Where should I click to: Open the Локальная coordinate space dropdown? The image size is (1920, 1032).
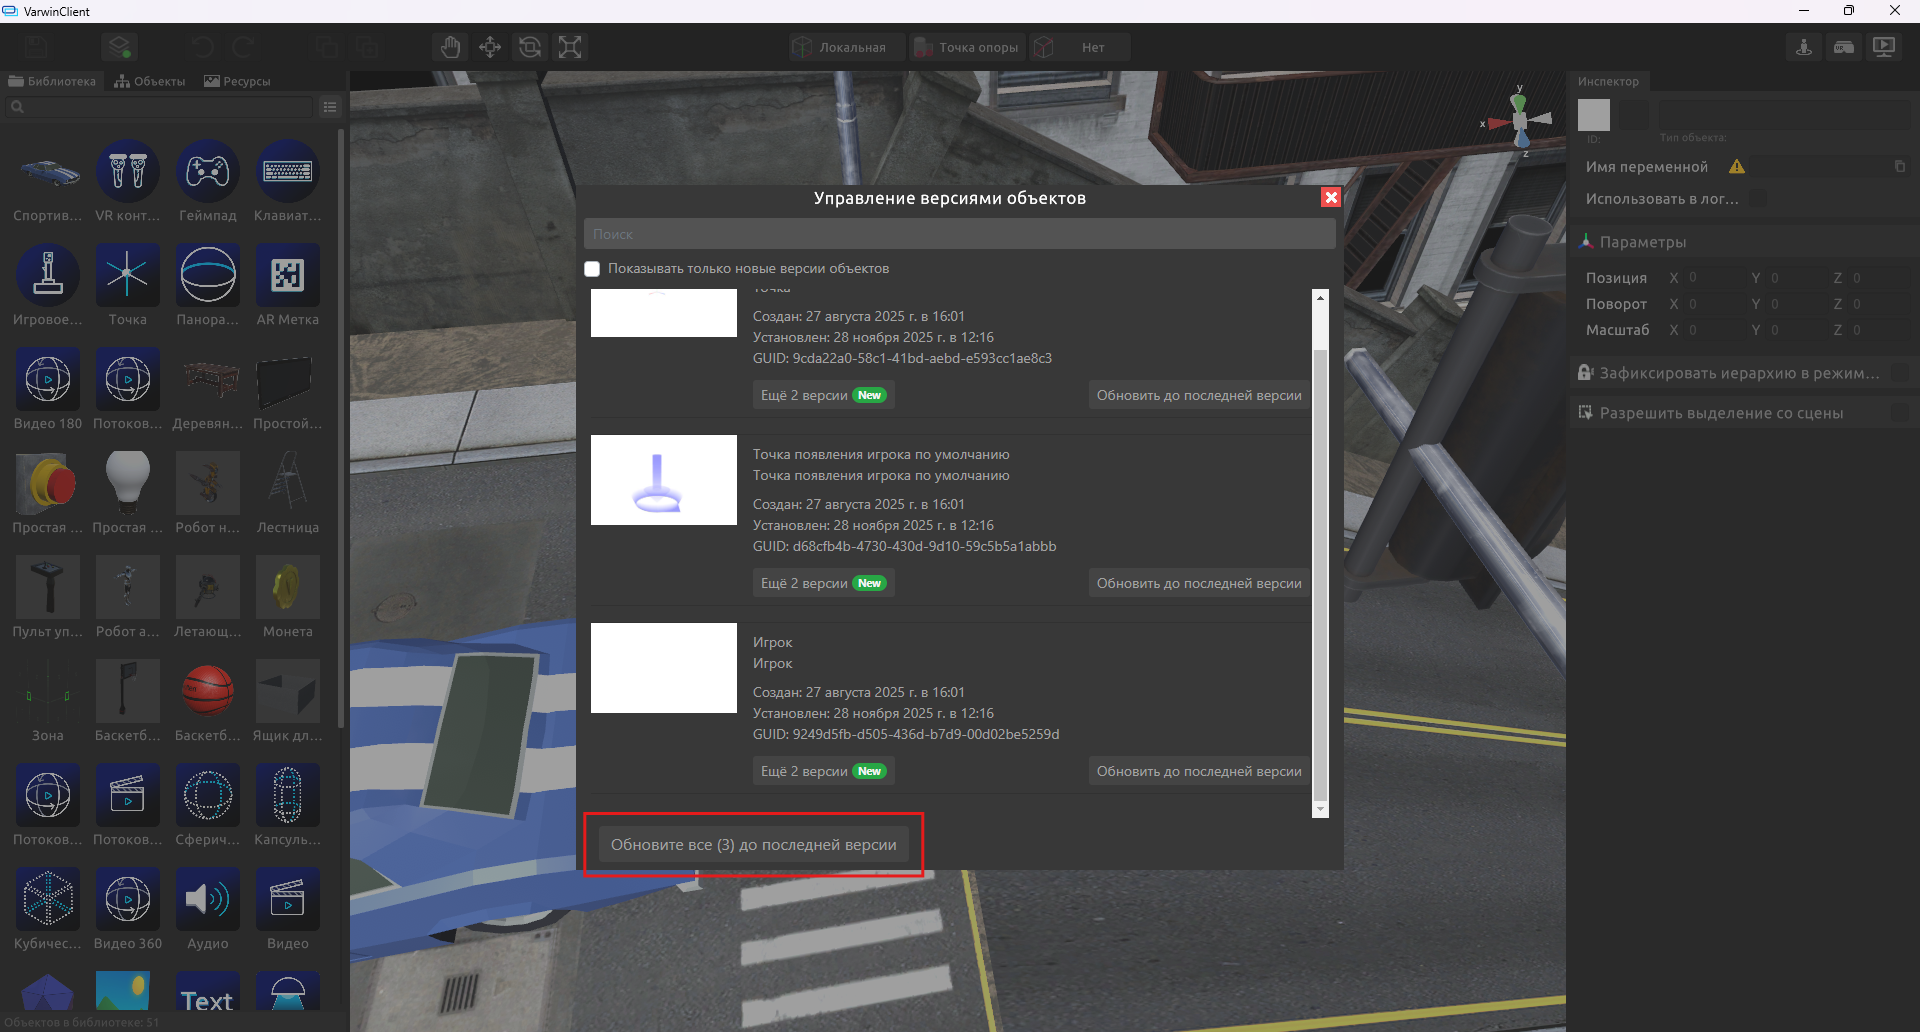(846, 47)
